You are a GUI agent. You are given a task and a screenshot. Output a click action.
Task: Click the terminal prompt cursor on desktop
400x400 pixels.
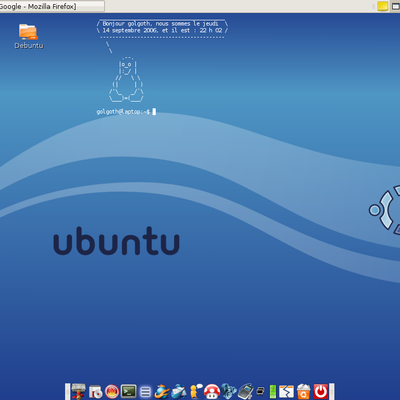pyautogui.click(x=154, y=112)
